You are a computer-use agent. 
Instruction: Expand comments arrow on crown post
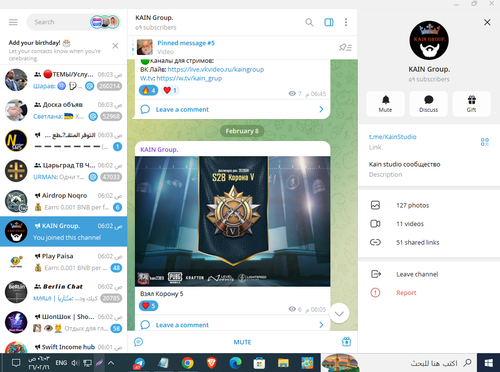pyautogui.click(x=321, y=325)
